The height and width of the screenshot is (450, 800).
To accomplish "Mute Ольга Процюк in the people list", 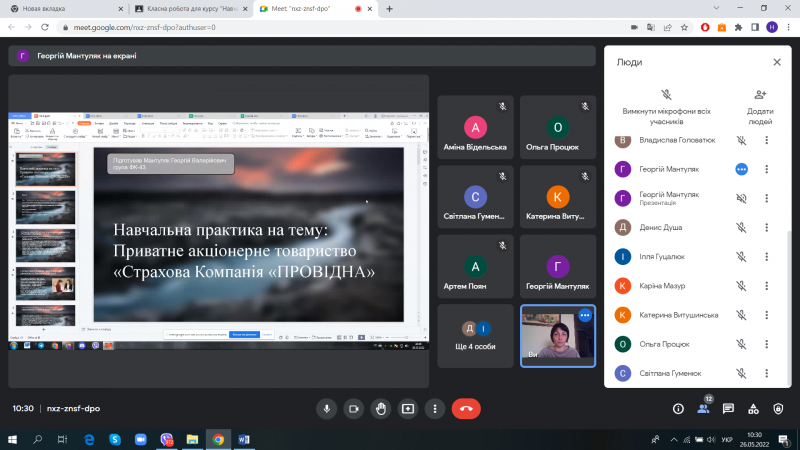I will tap(741, 344).
